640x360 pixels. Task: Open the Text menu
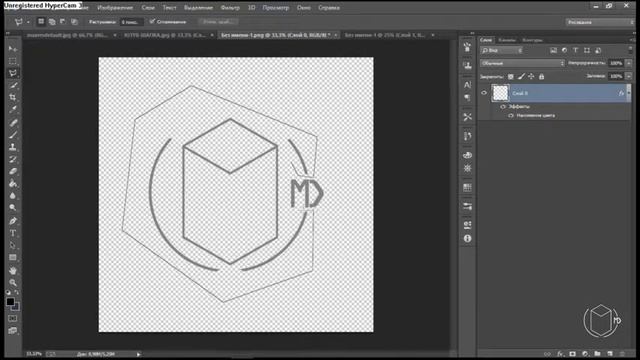pyautogui.click(x=169, y=7)
